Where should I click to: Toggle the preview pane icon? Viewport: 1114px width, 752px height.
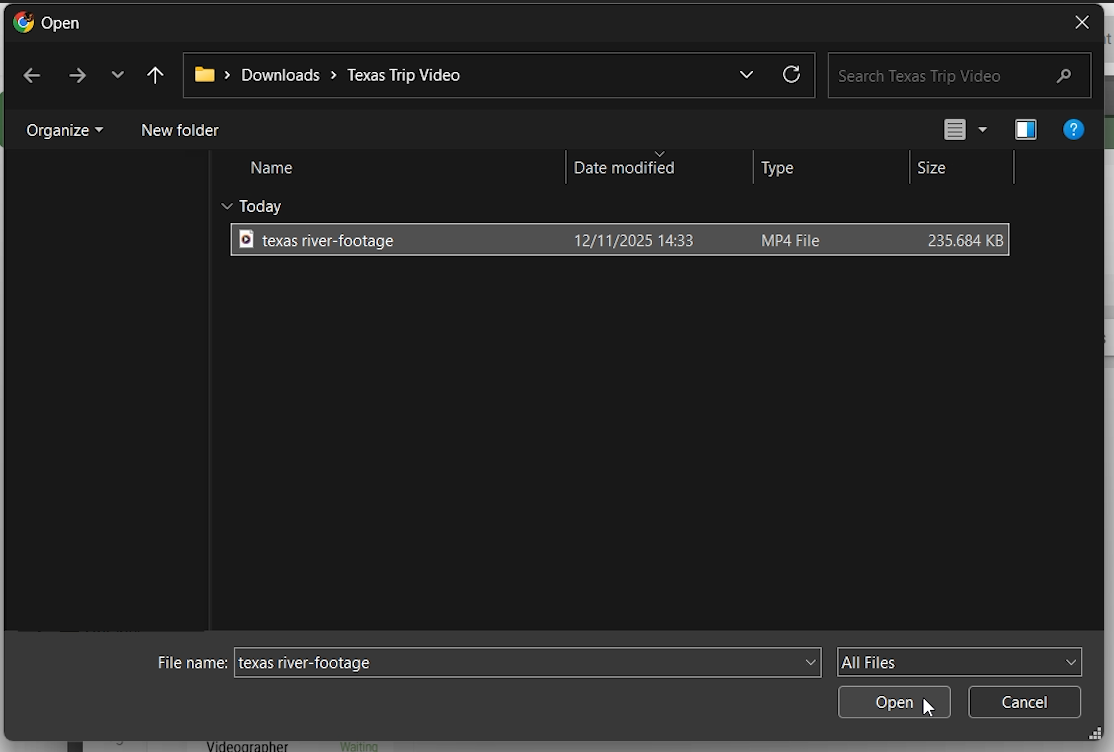1025,130
